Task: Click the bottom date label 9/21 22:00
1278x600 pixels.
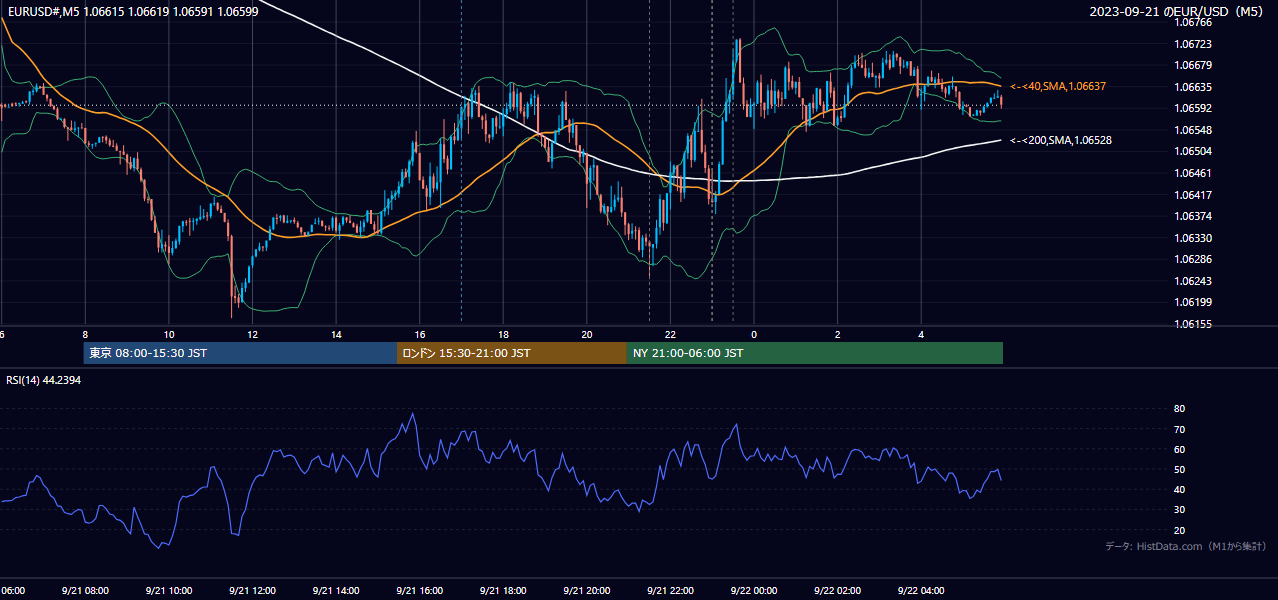Action: (x=670, y=590)
